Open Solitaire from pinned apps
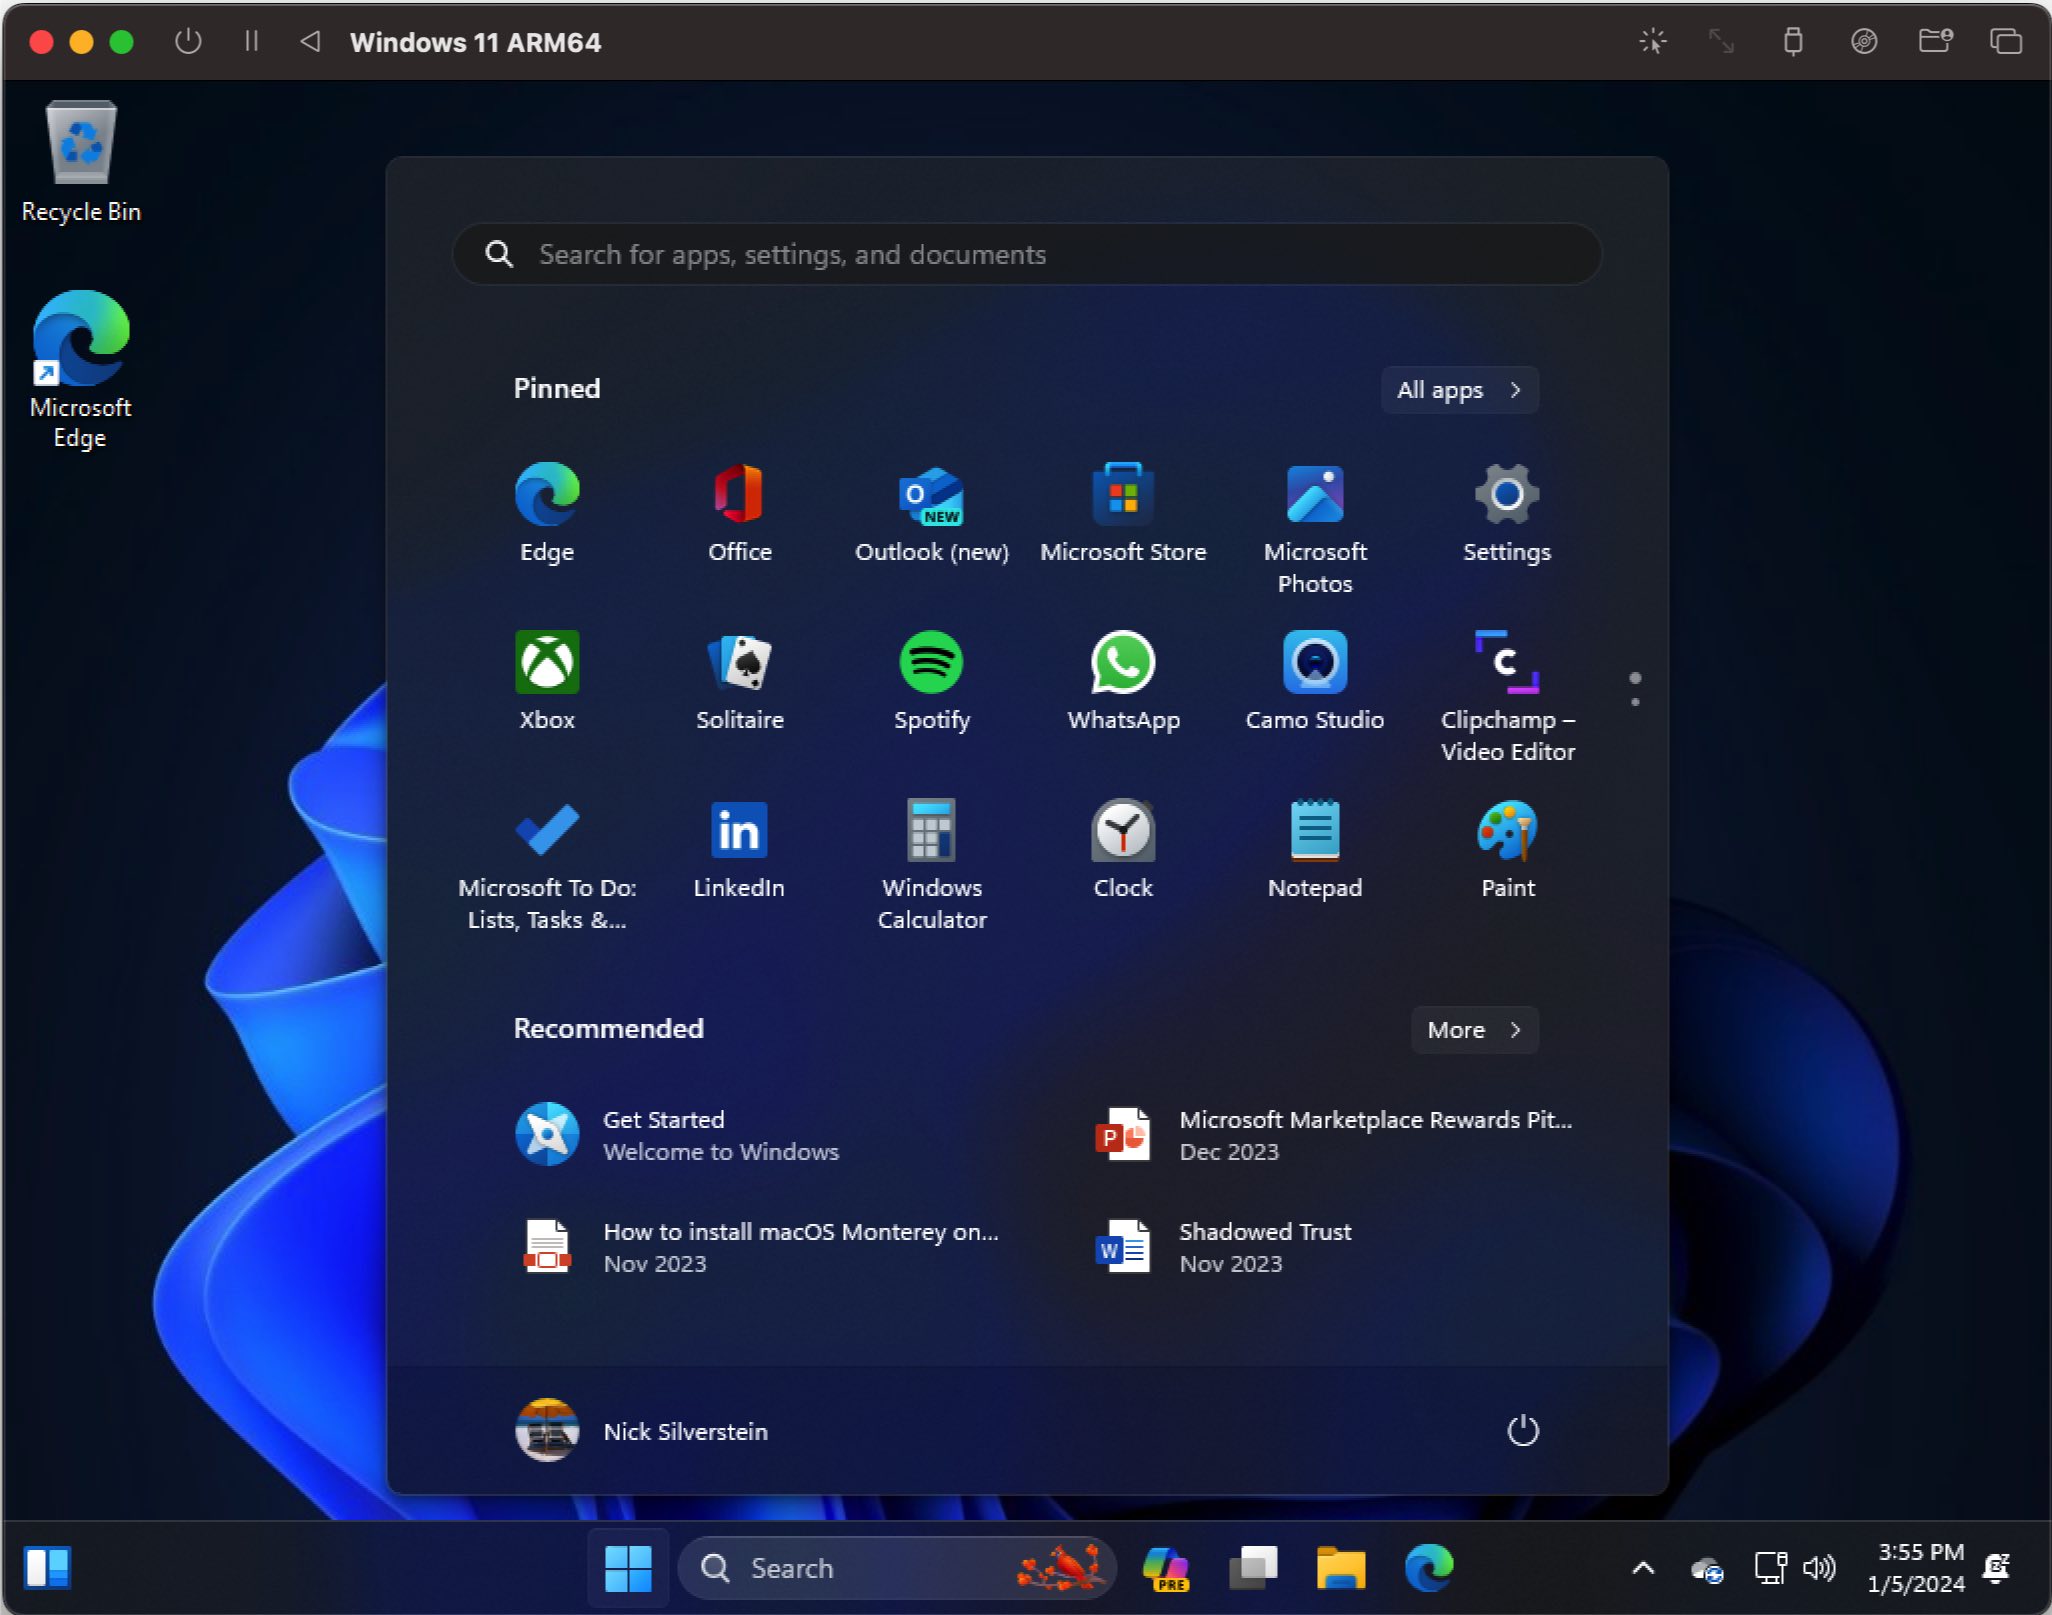Viewport: 2052px width, 1615px height. pos(739,682)
